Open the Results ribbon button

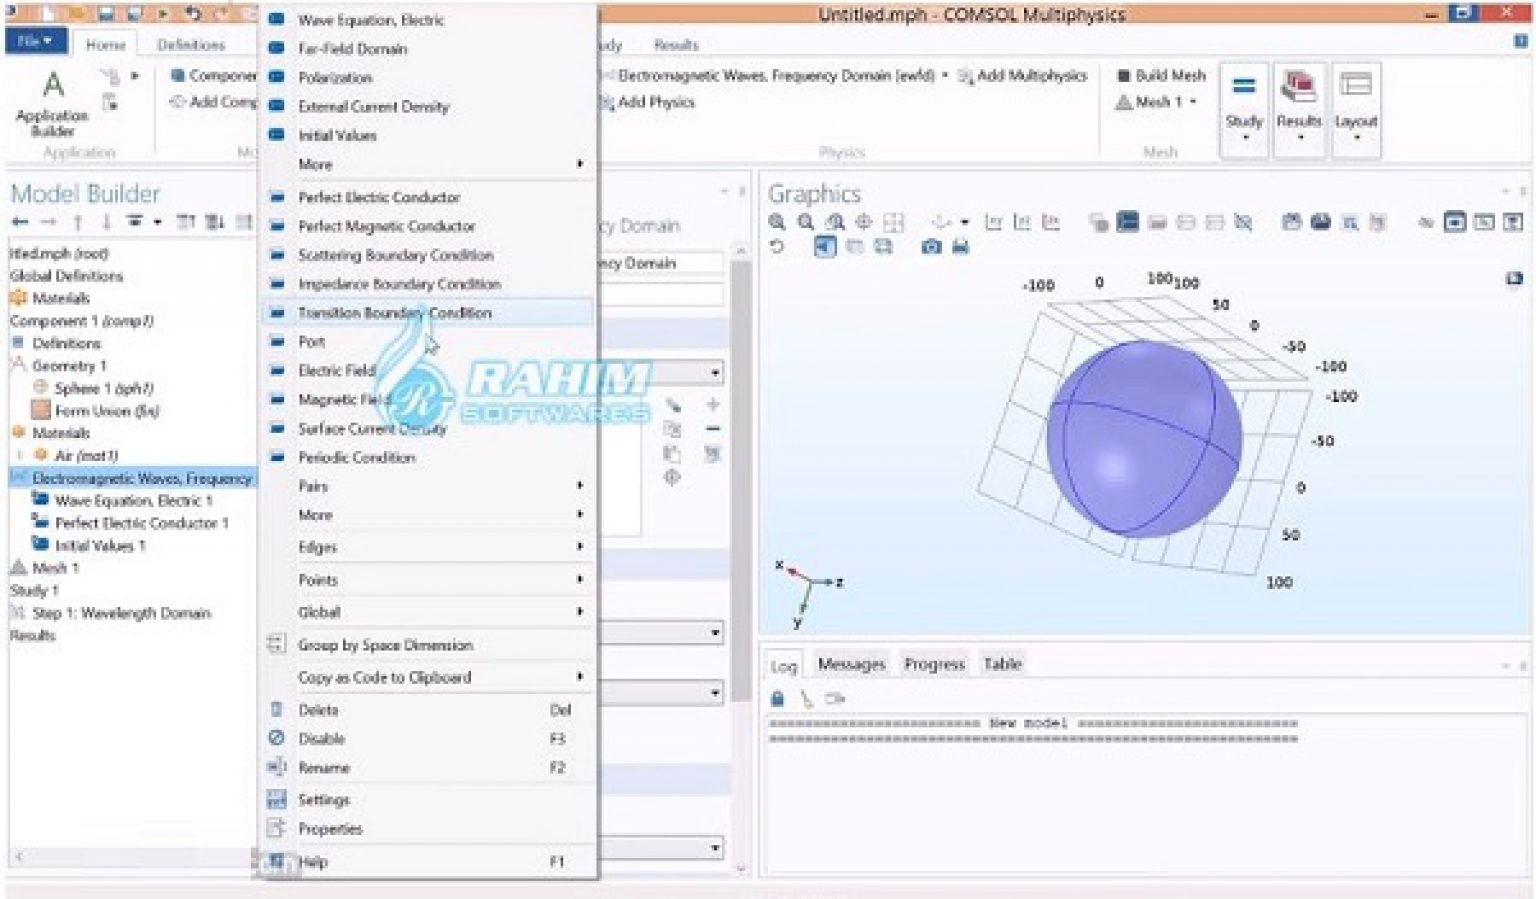[1299, 107]
